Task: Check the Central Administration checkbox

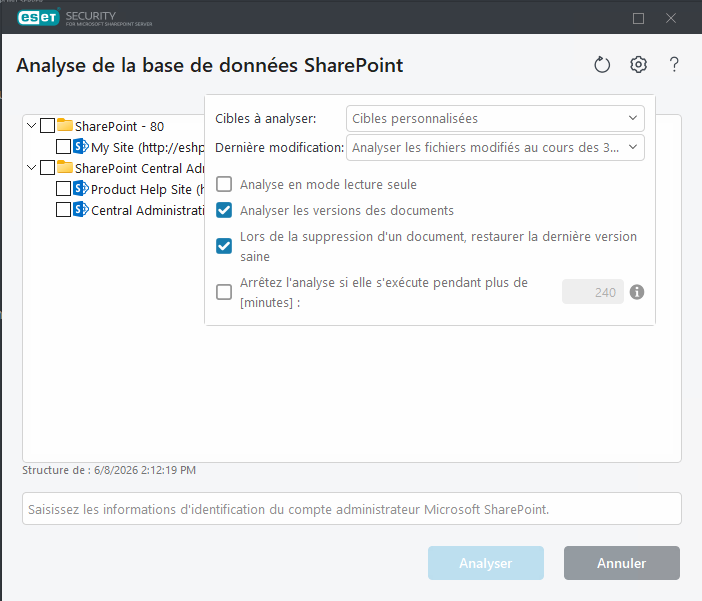Action: (63, 210)
